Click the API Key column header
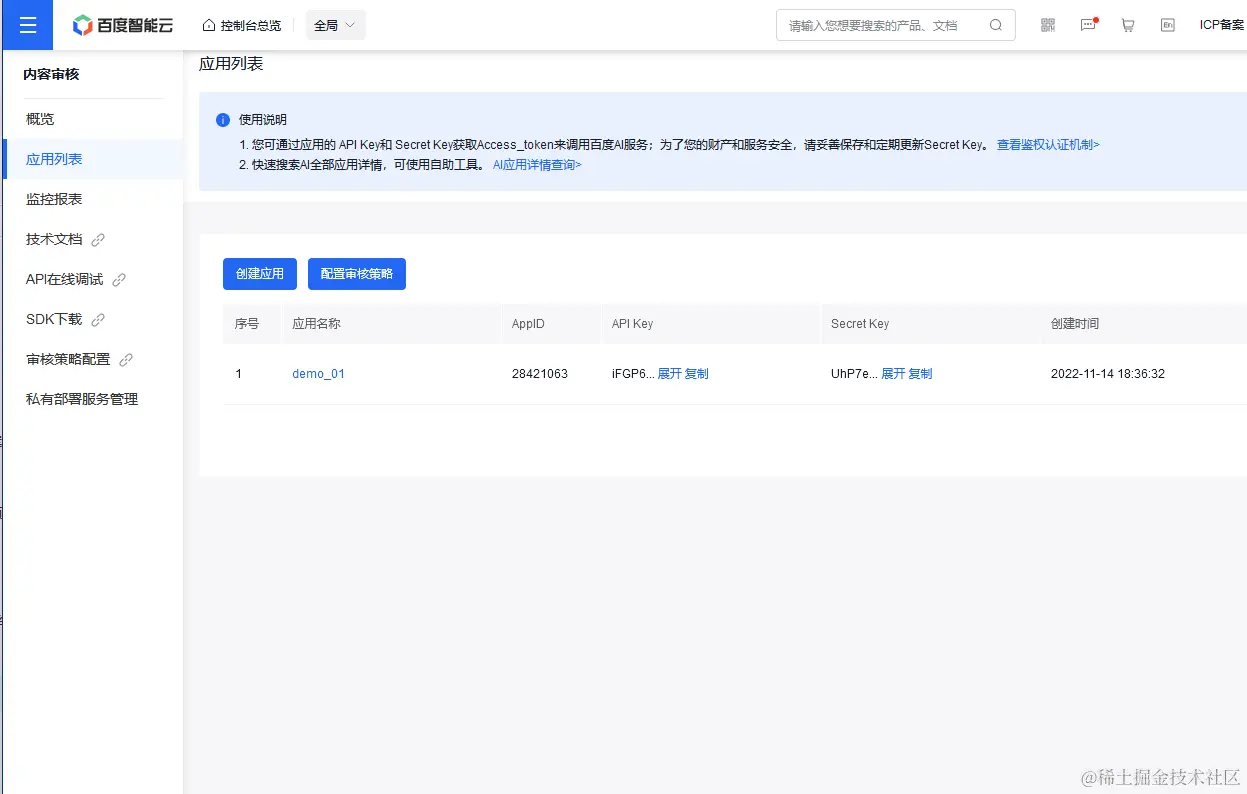This screenshot has height=794, width=1247. point(632,324)
